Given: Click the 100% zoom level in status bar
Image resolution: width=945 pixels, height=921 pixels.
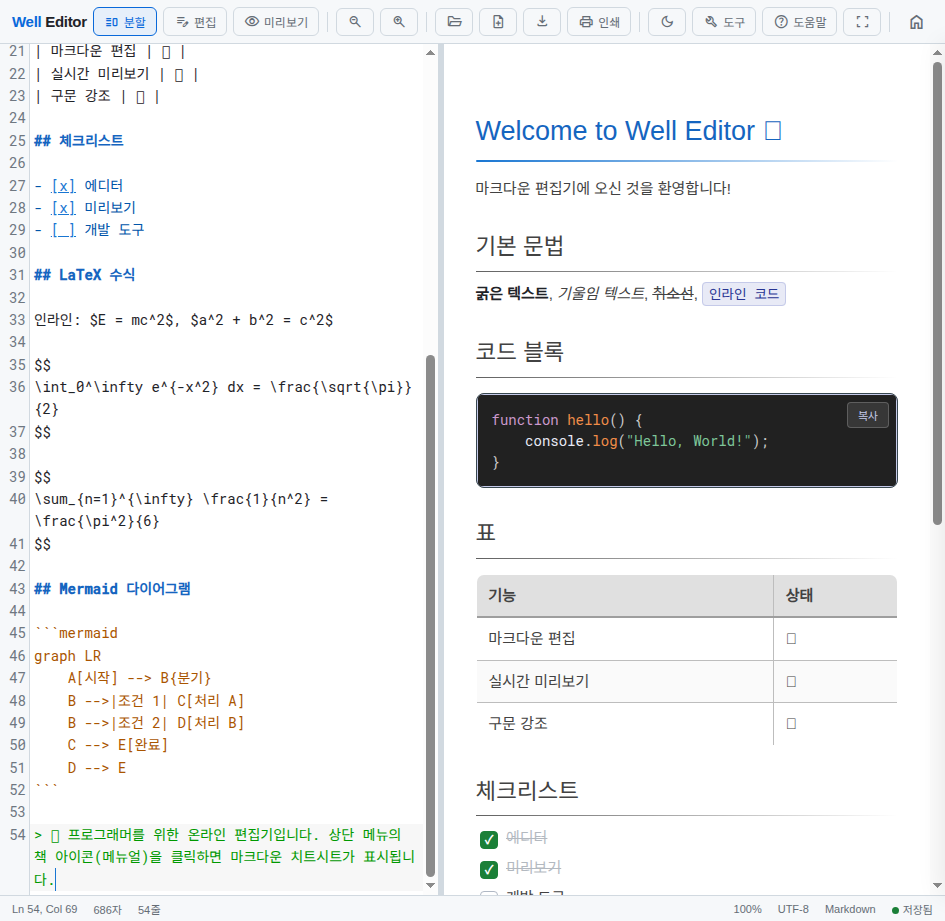Looking at the screenshot, I should (747, 909).
